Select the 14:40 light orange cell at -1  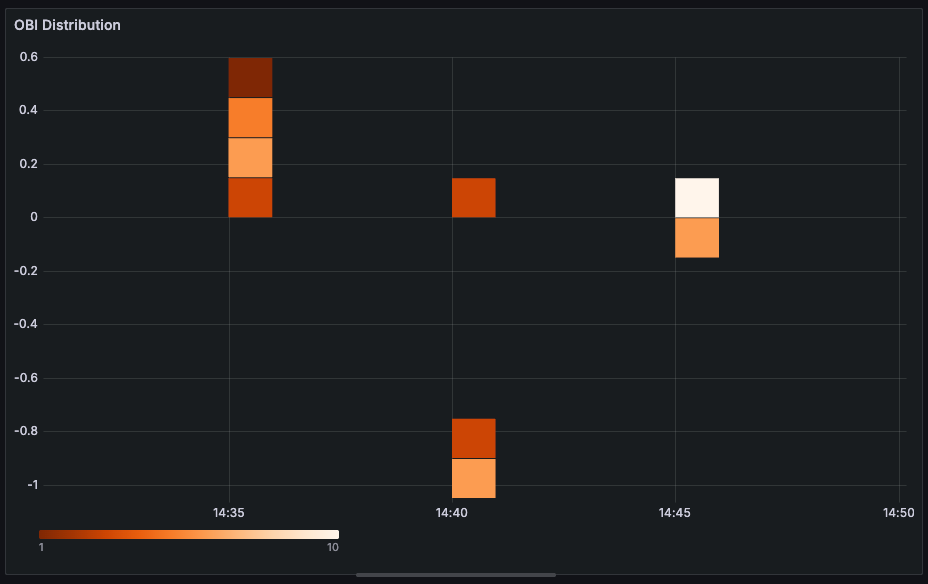pyautogui.click(x=473, y=478)
